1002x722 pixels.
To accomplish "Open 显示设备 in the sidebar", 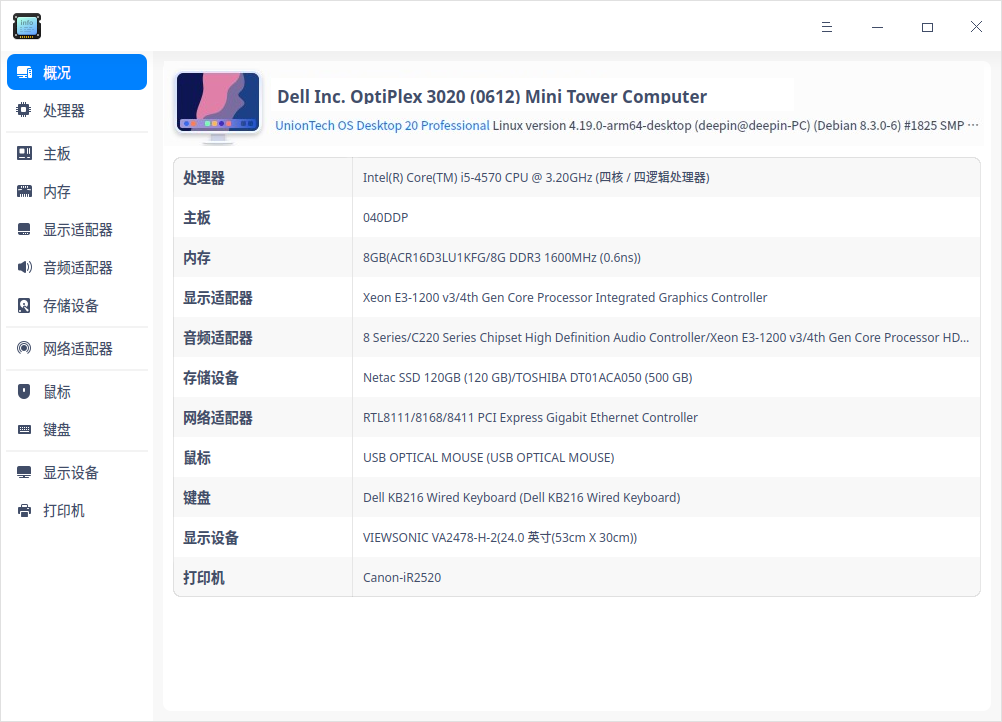I will pos(77,472).
